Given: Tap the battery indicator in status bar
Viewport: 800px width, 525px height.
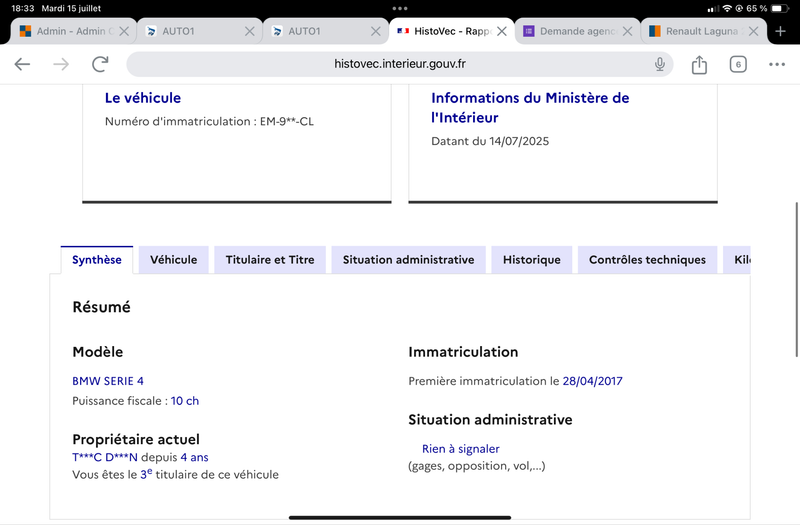Looking at the screenshot, I should pos(779,9).
